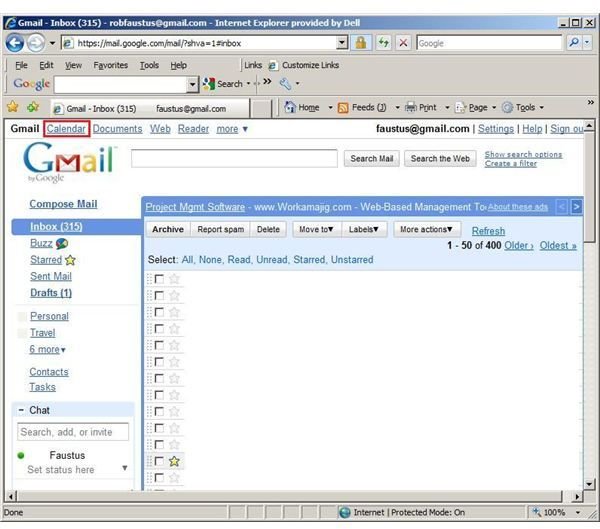Click the Add to Favorites star-plus icon
This screenshot has width=600, height=529.
(x=33, y=107)
